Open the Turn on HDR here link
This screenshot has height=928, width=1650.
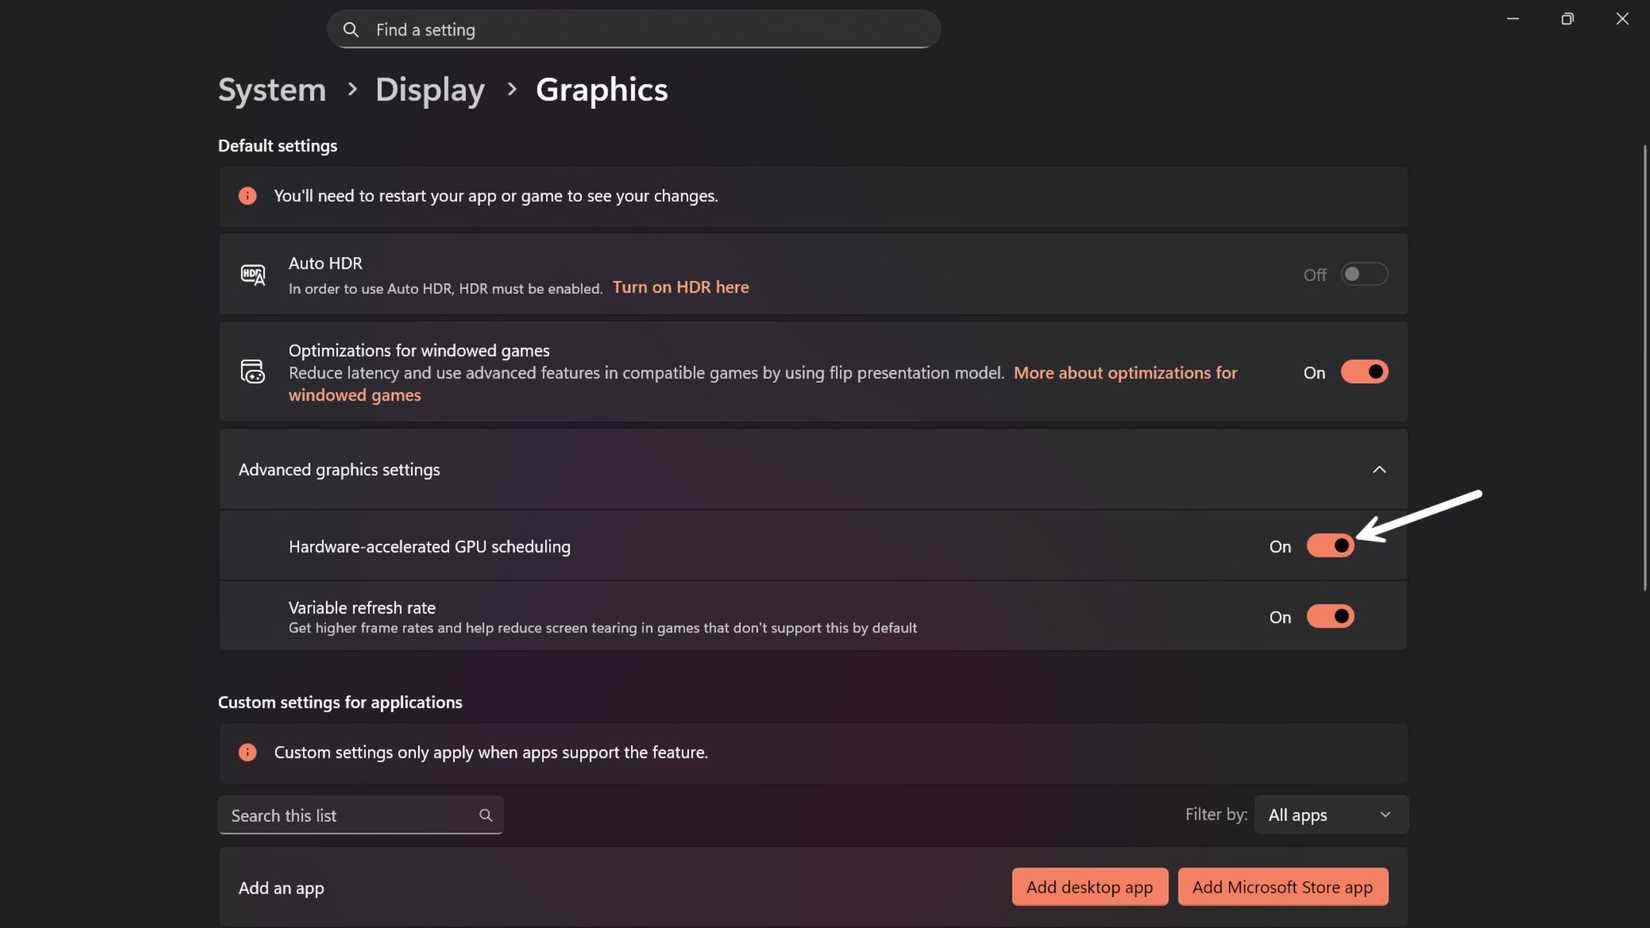pyautogui.click(x=680, y=287)
